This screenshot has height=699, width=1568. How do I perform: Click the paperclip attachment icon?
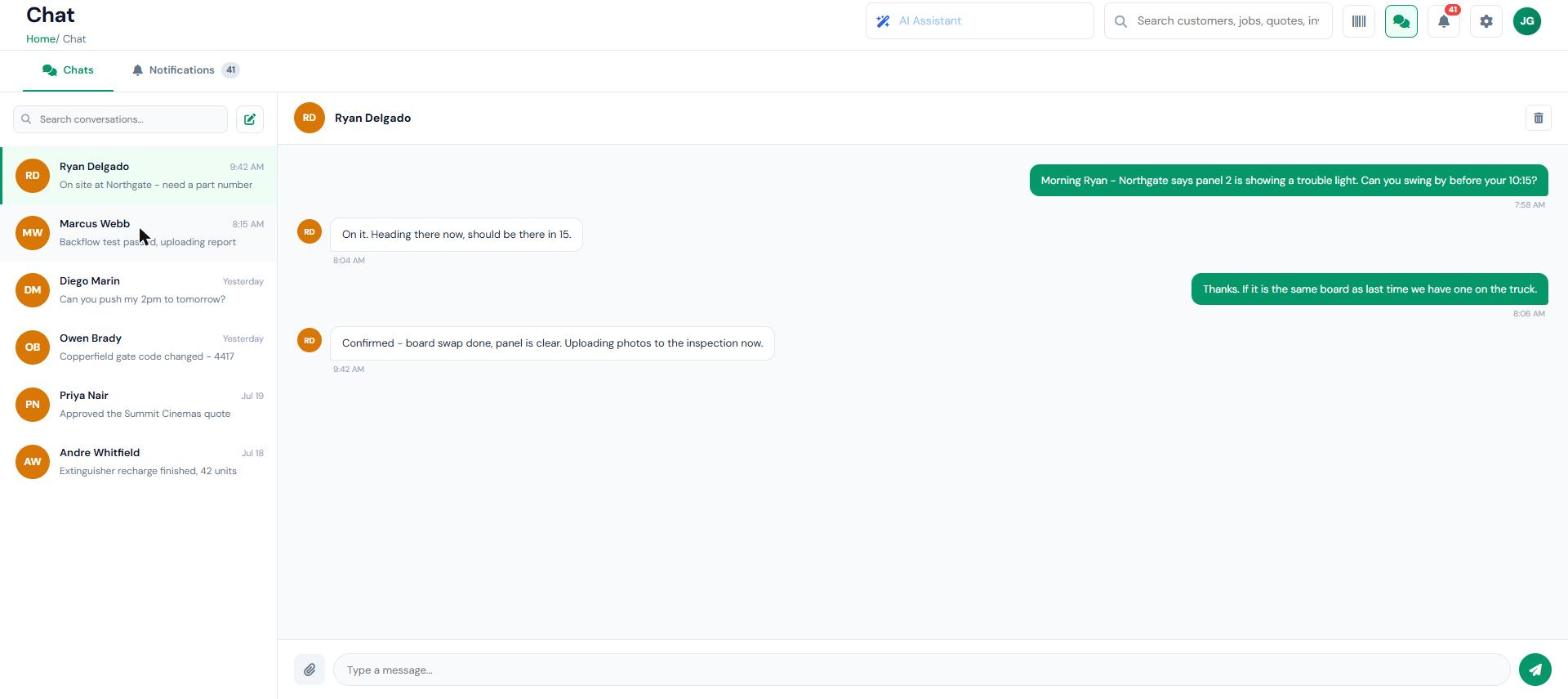(309, 670)
